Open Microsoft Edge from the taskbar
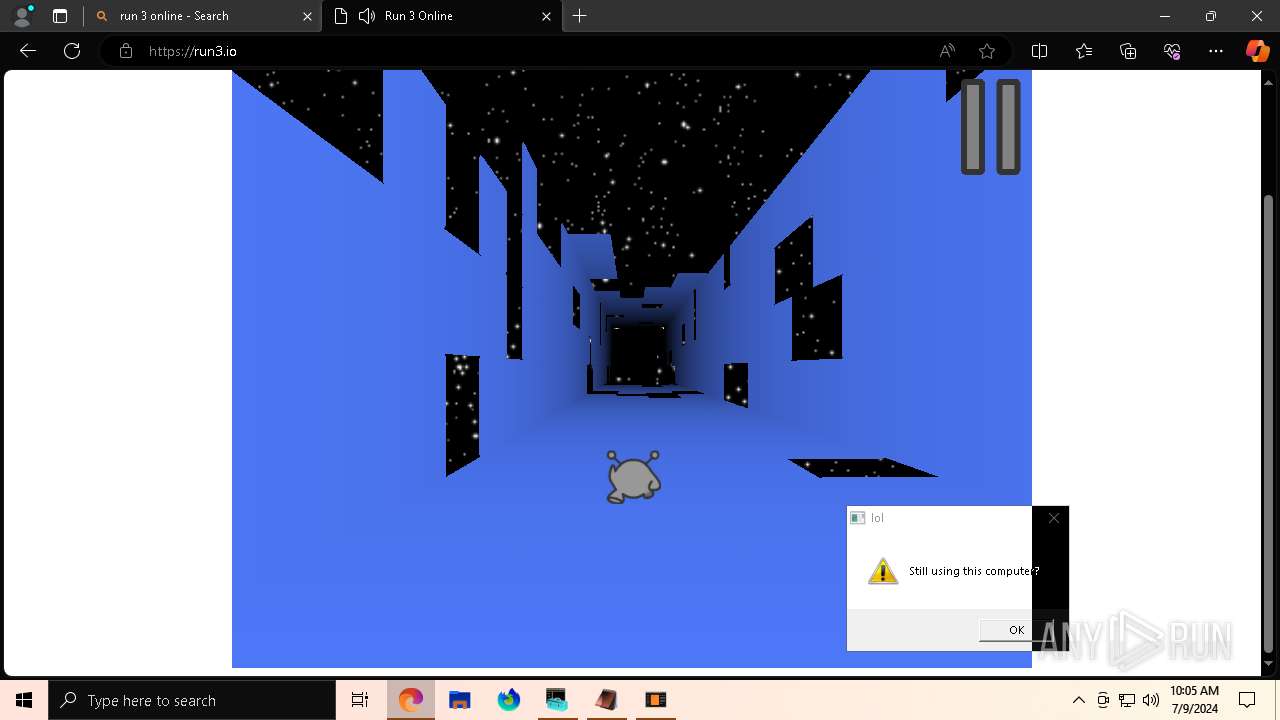The height and width of the screenshot is (720, 1280). [x=410, y=700]
